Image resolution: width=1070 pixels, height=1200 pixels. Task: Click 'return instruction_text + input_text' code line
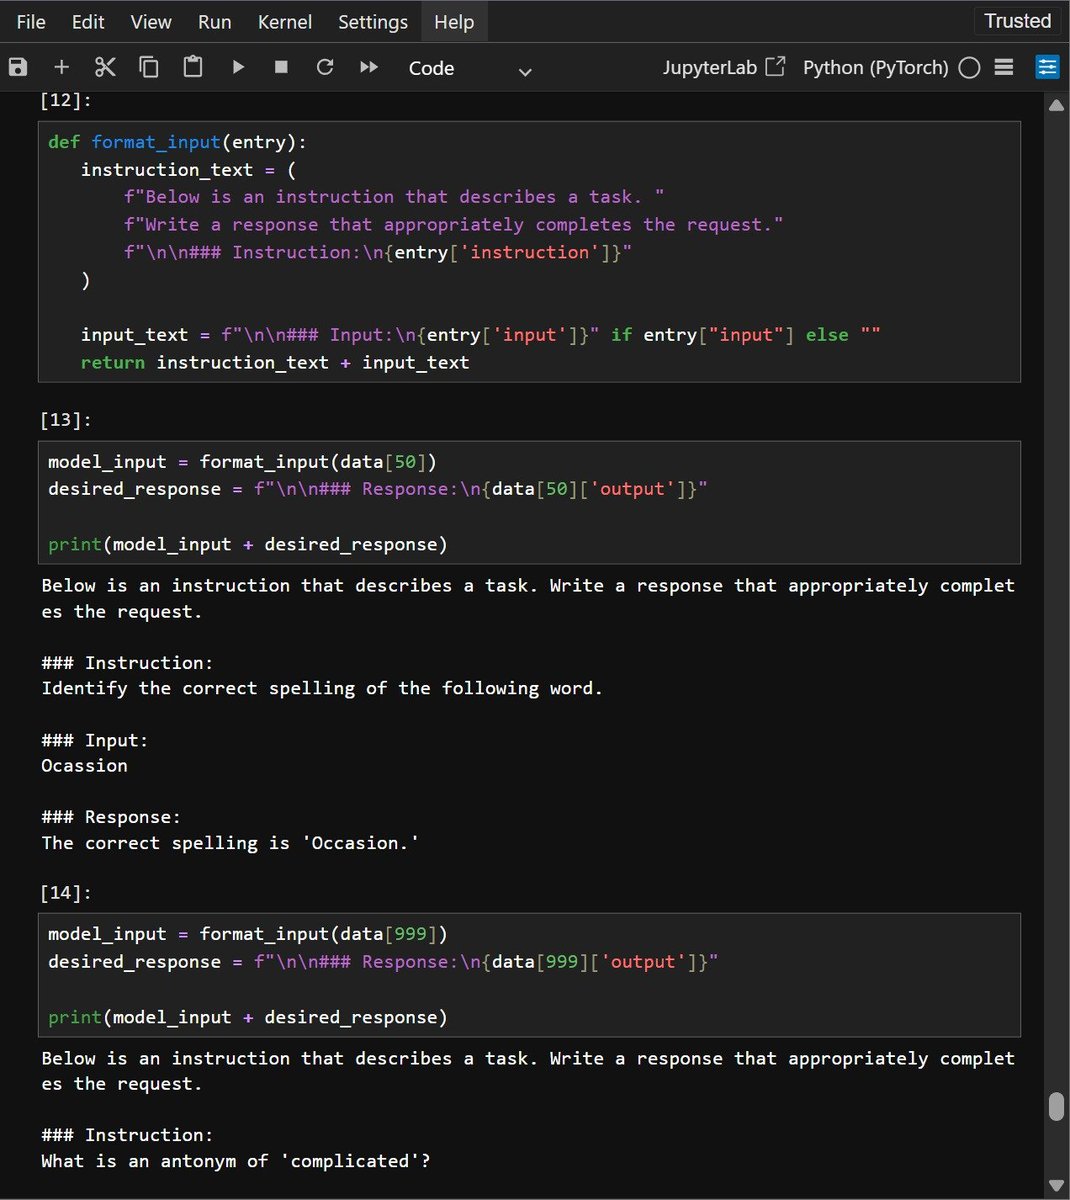pyautogui.click(x=275, y=362)
